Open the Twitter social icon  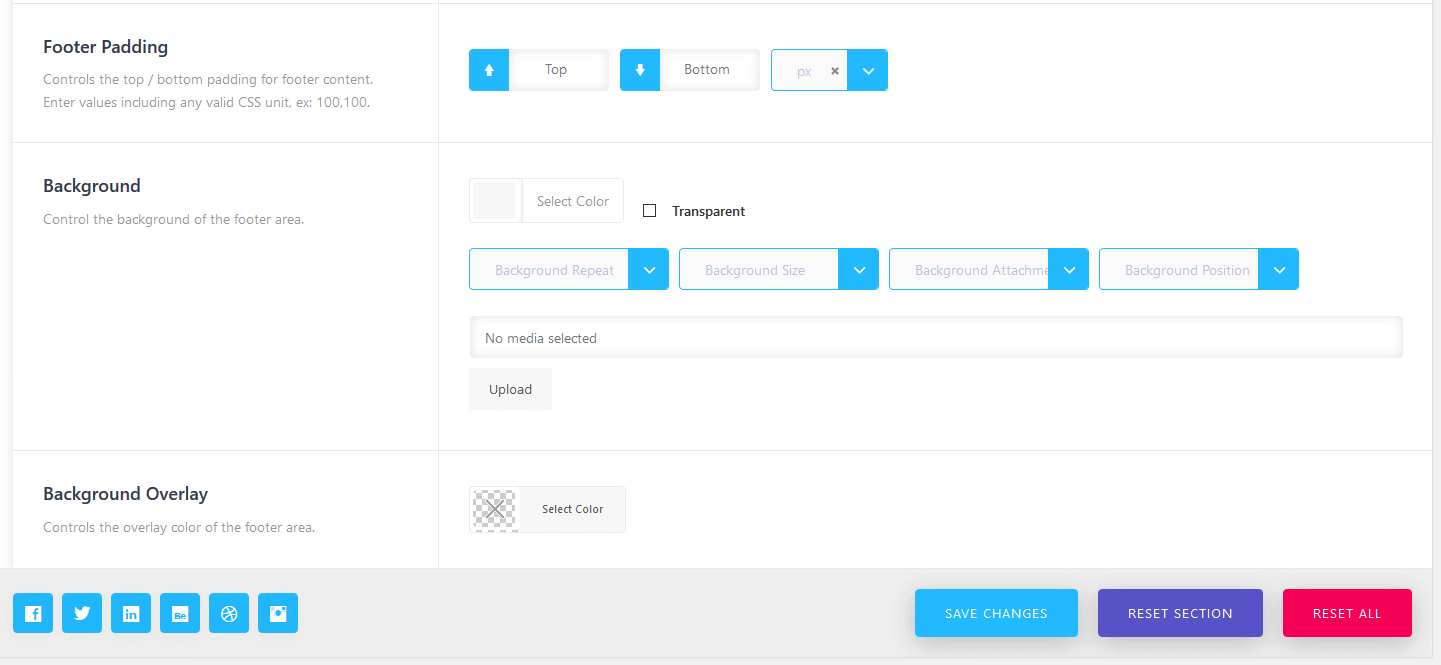(x=82, y=613)
